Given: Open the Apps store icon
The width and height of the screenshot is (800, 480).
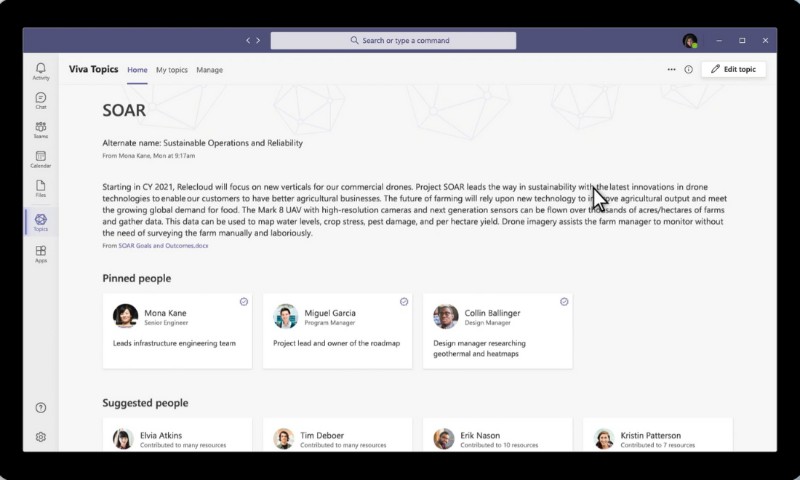Looking at the screenshot, I should [41, 254].
